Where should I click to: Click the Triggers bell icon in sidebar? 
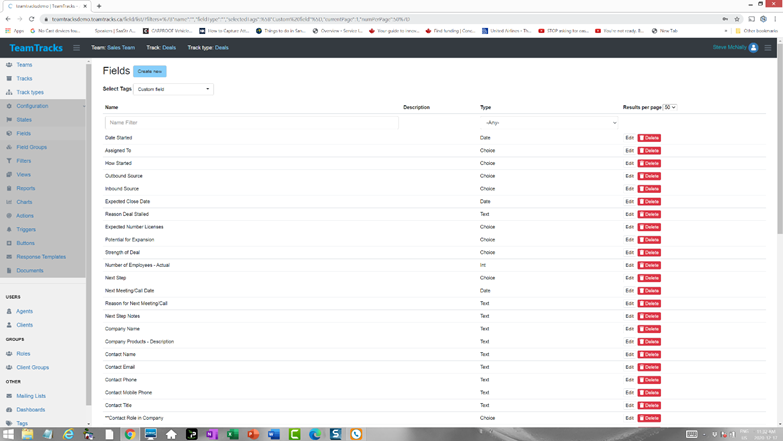(9, 229)
